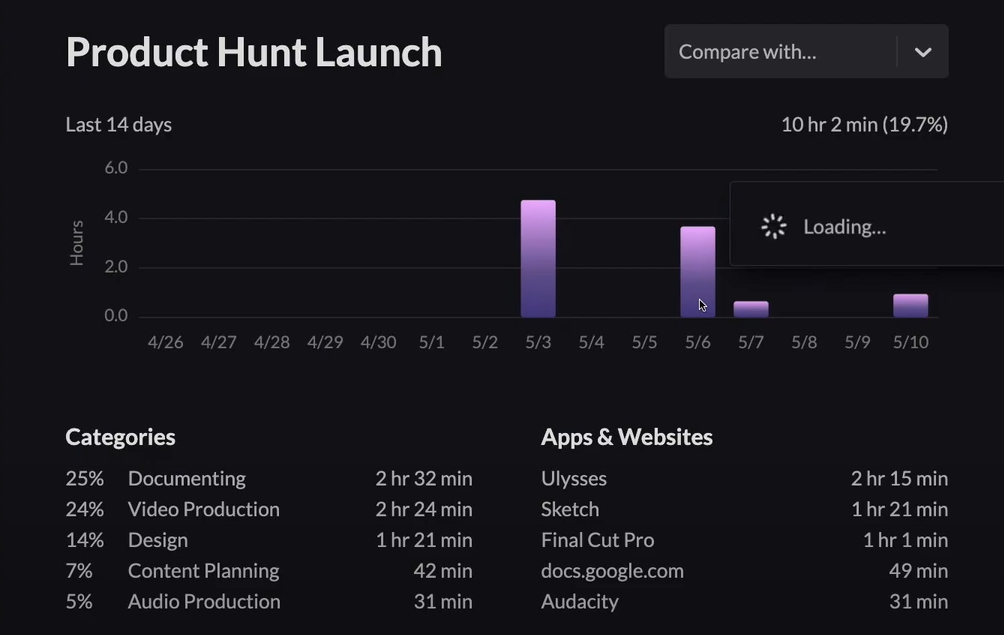Select the 5/3 bar in chart
The height and width of the screenshot is (635, 1004).
pyautogui.click(x=538, y=258)
